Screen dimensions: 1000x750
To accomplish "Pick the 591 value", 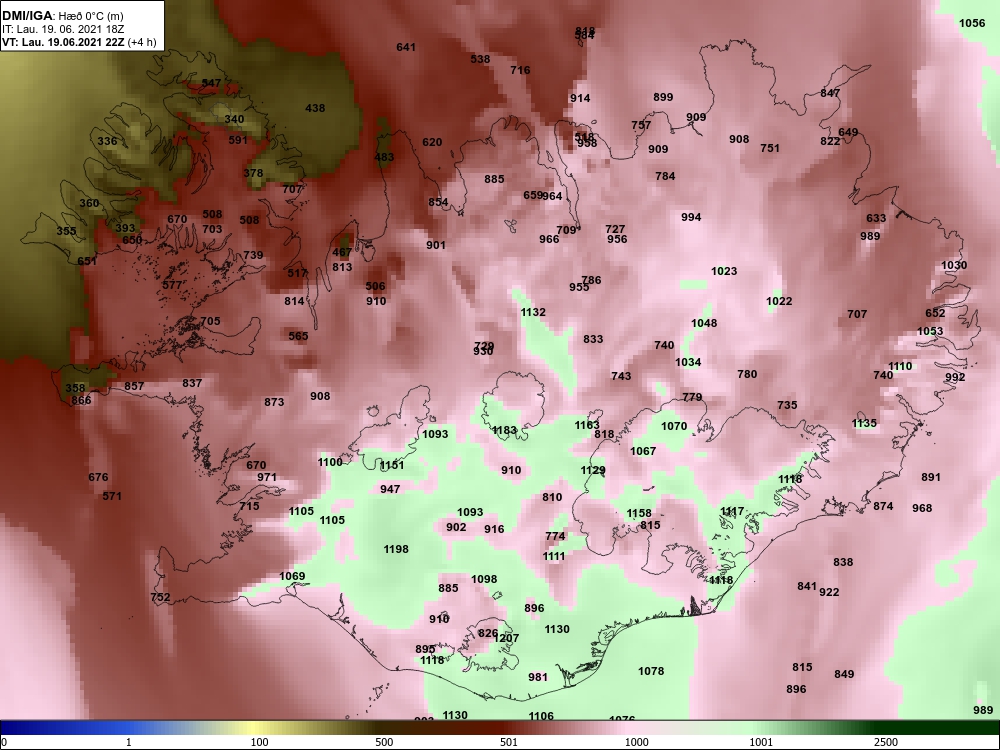I will pos(238,140).
